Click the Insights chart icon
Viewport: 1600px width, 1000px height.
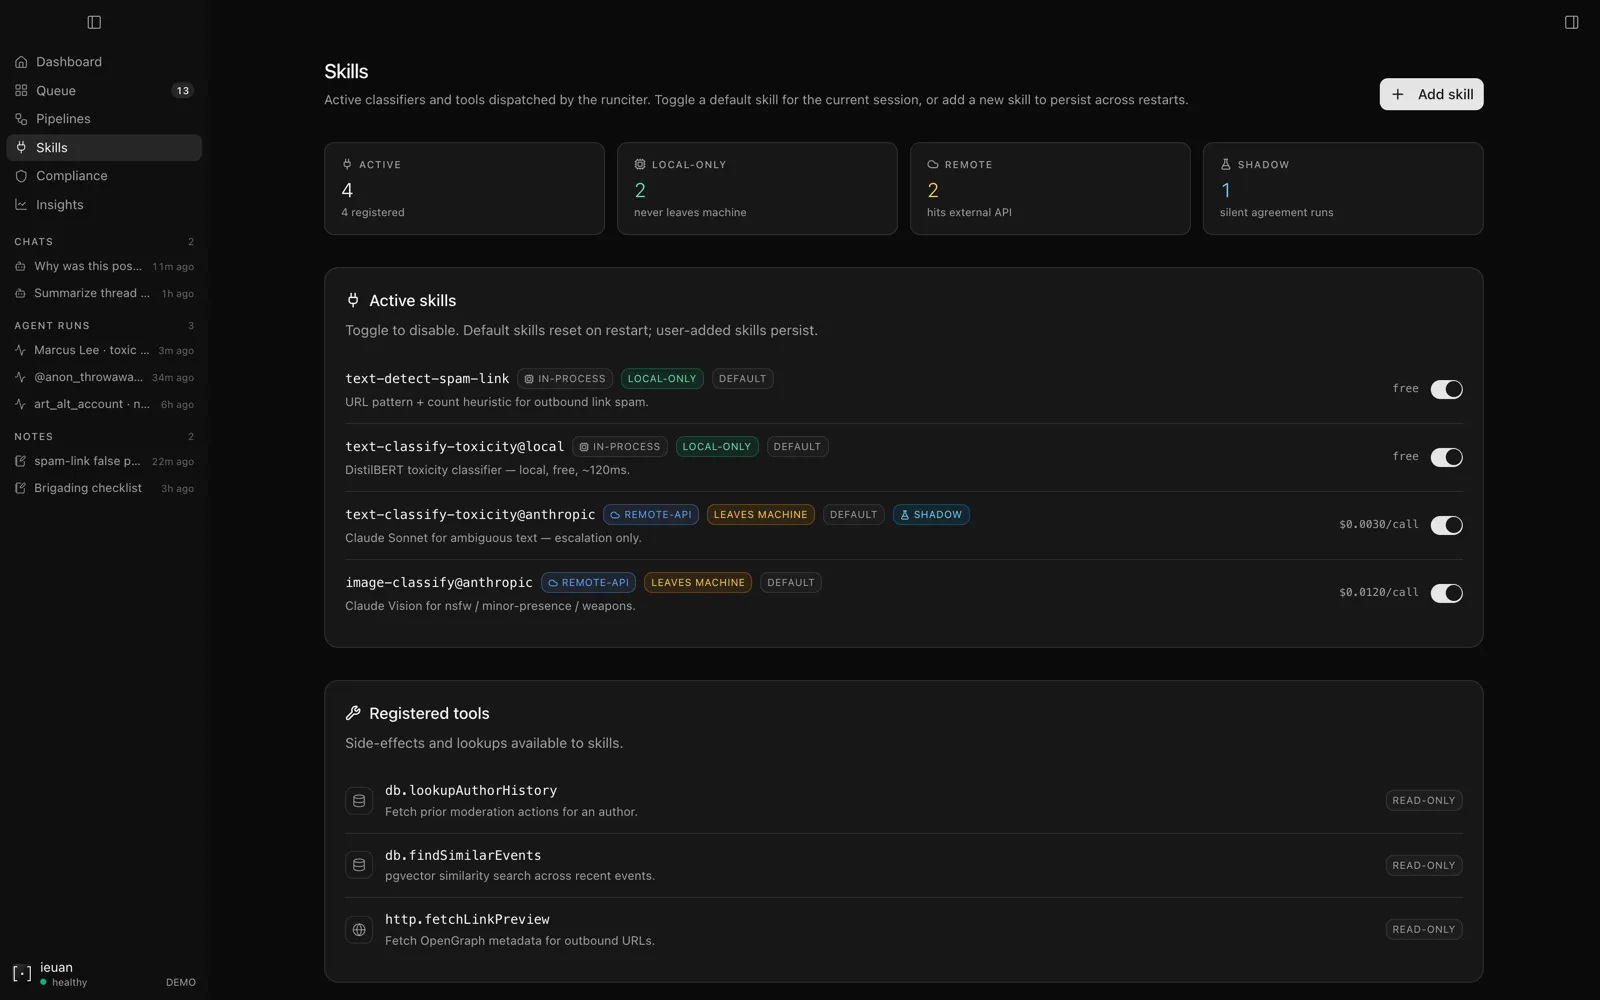21,204
